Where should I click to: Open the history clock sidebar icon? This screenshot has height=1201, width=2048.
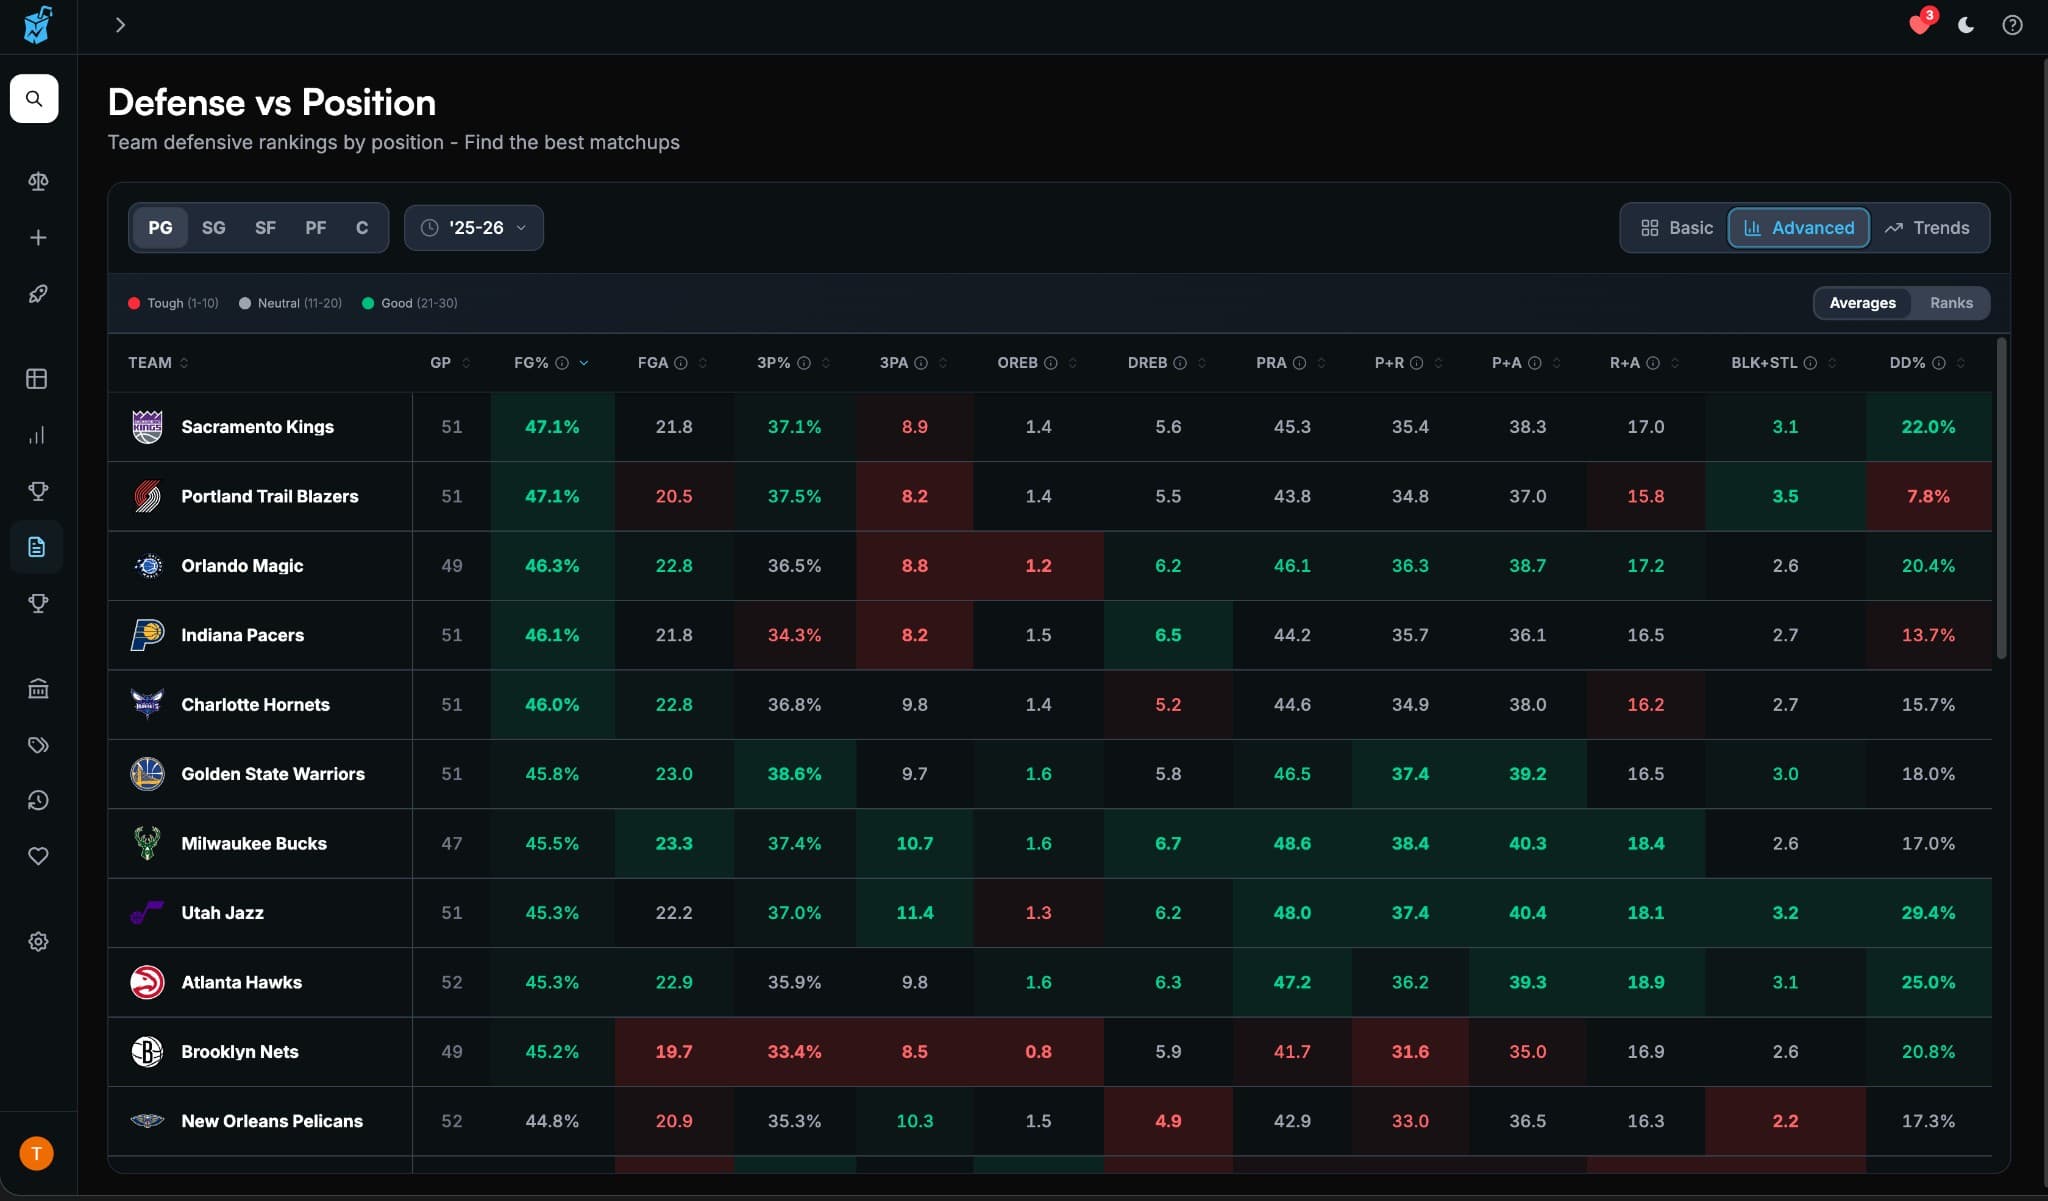(x=38, y=800)
